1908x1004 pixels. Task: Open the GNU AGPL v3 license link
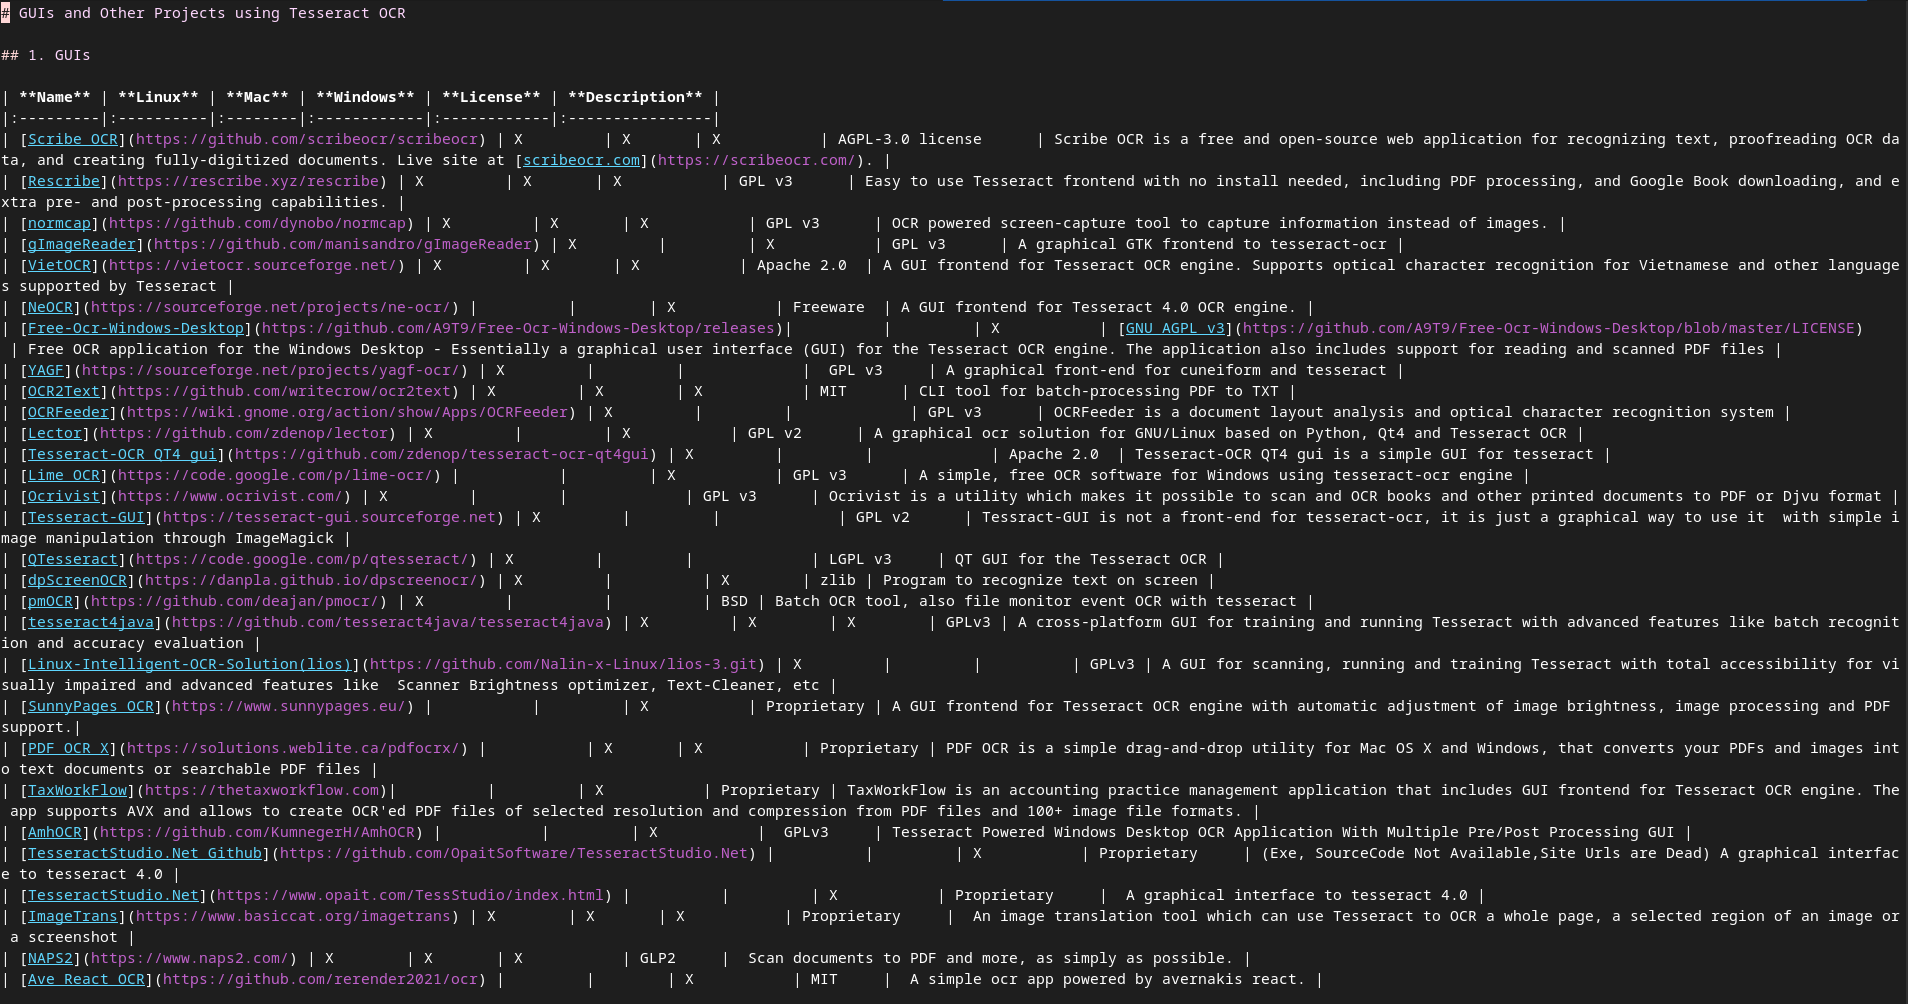click(1175, 328)
